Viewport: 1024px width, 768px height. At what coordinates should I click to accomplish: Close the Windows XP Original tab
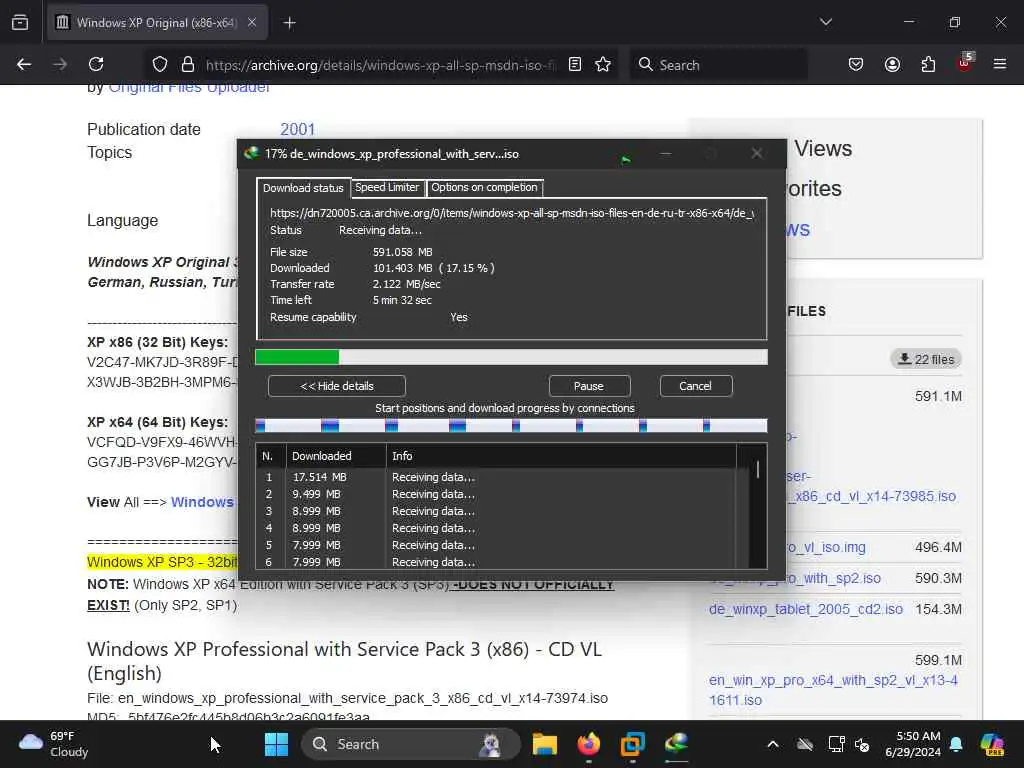(252, 23)
